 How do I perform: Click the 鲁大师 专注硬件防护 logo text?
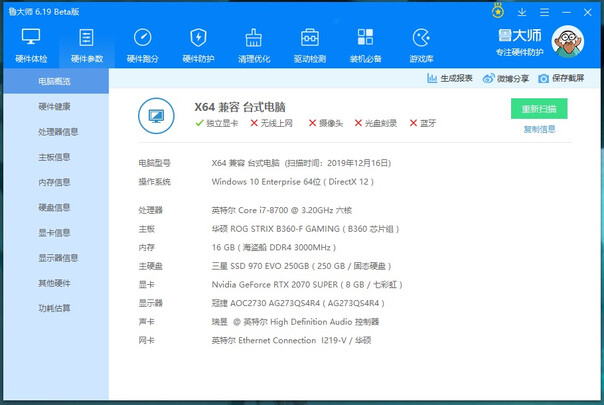point(520,42)
